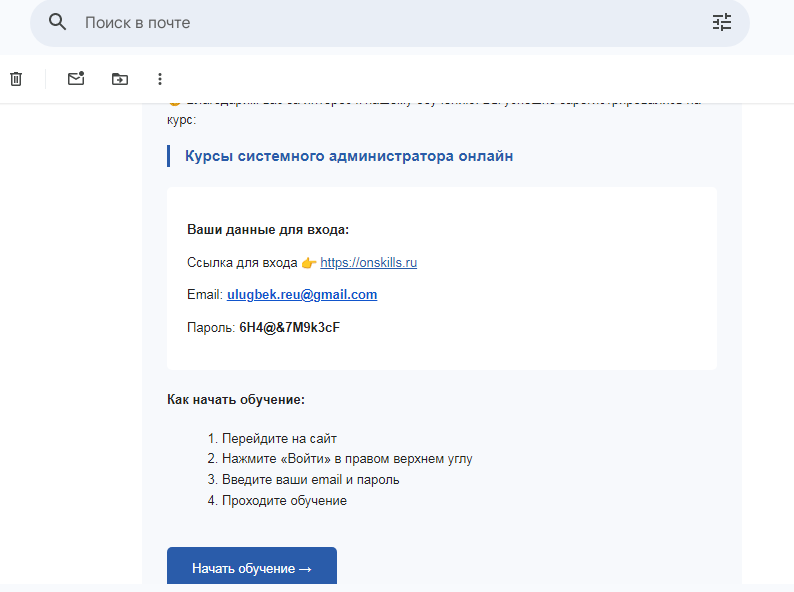Click the move-to-folder icon
Screen dimensions: 794x592
pyautogui.click(x=120, y=79)
